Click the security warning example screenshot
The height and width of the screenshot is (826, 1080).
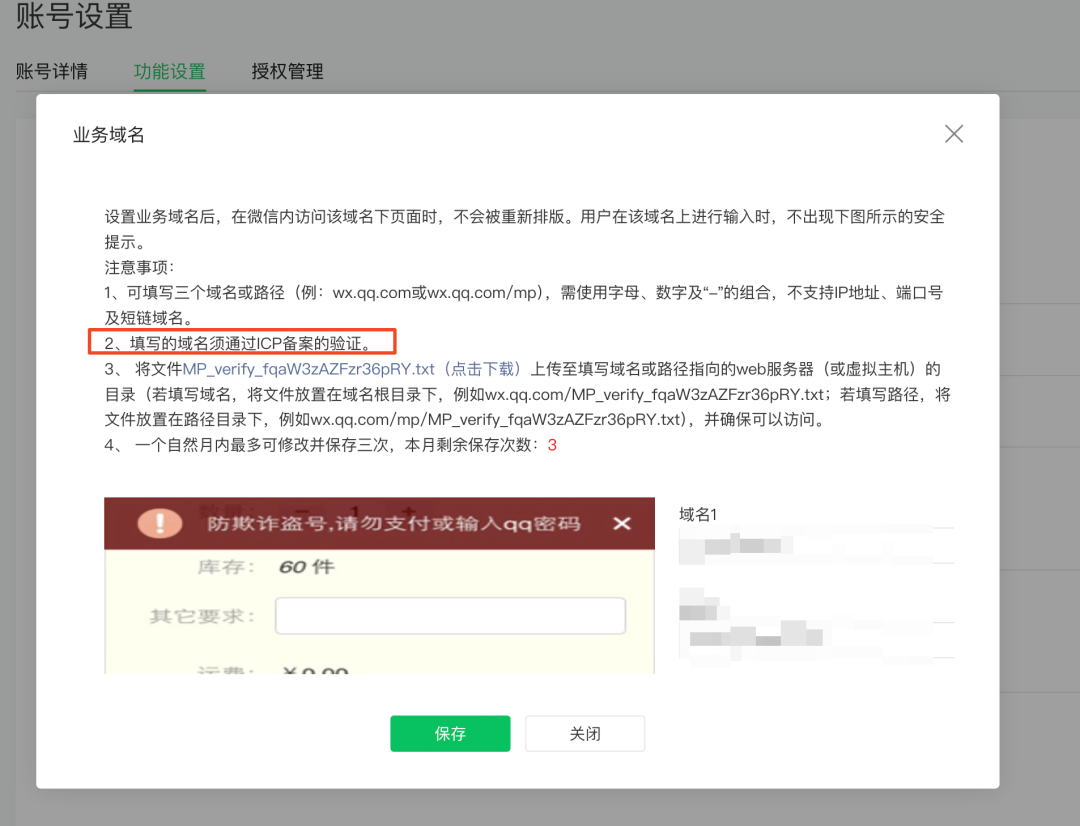(380, 585)
